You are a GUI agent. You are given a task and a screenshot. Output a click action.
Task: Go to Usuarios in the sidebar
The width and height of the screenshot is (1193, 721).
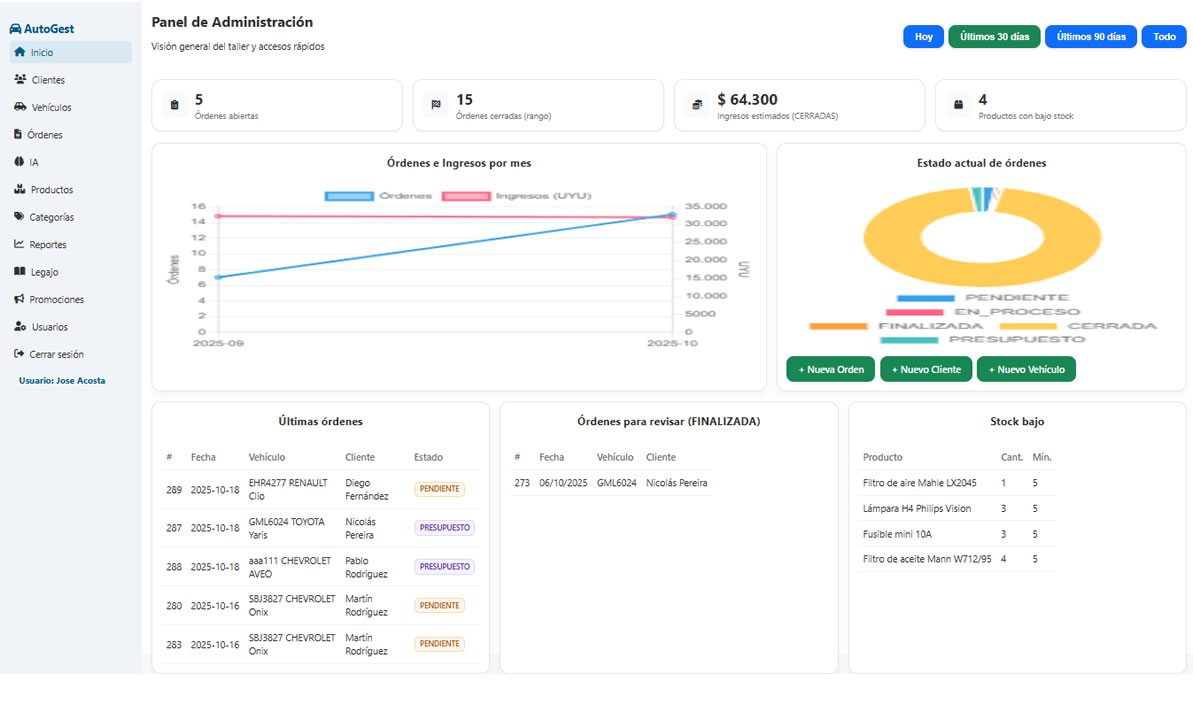click(x=48, y=327)
